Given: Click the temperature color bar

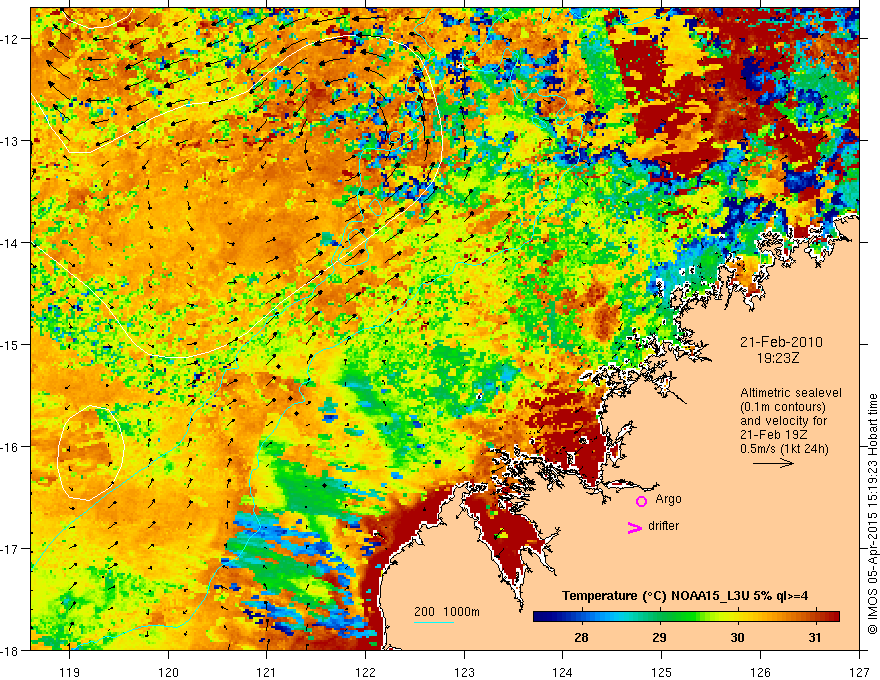Looking at the screenshot, I should [686, 617].
